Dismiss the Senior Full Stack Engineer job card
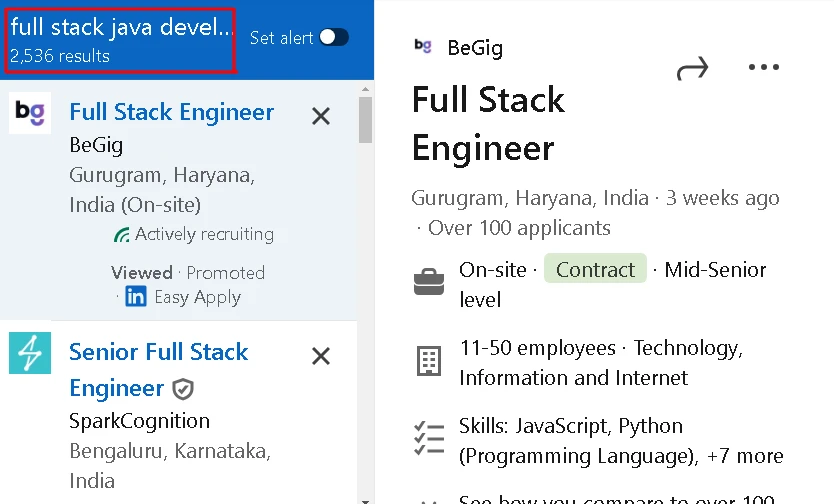Viewport: 834px width, 504px height. coord(321,356)
